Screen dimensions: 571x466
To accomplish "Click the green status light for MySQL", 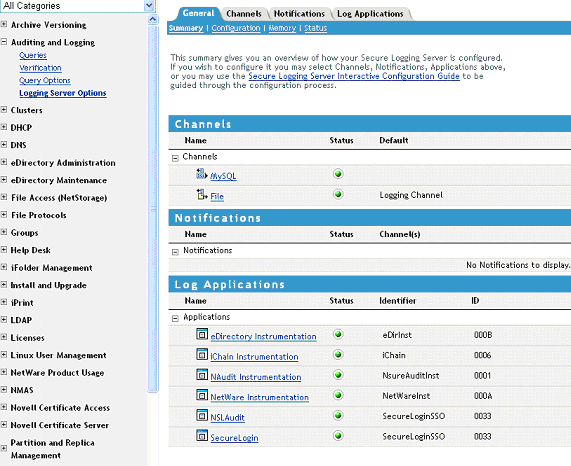I will (338, 174).
